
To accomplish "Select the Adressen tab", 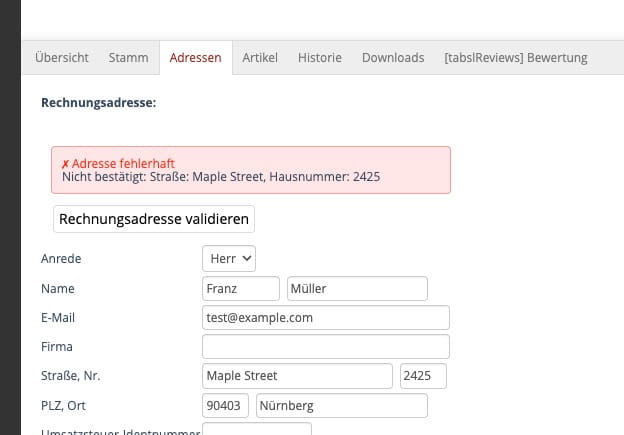I will (195, 58).
